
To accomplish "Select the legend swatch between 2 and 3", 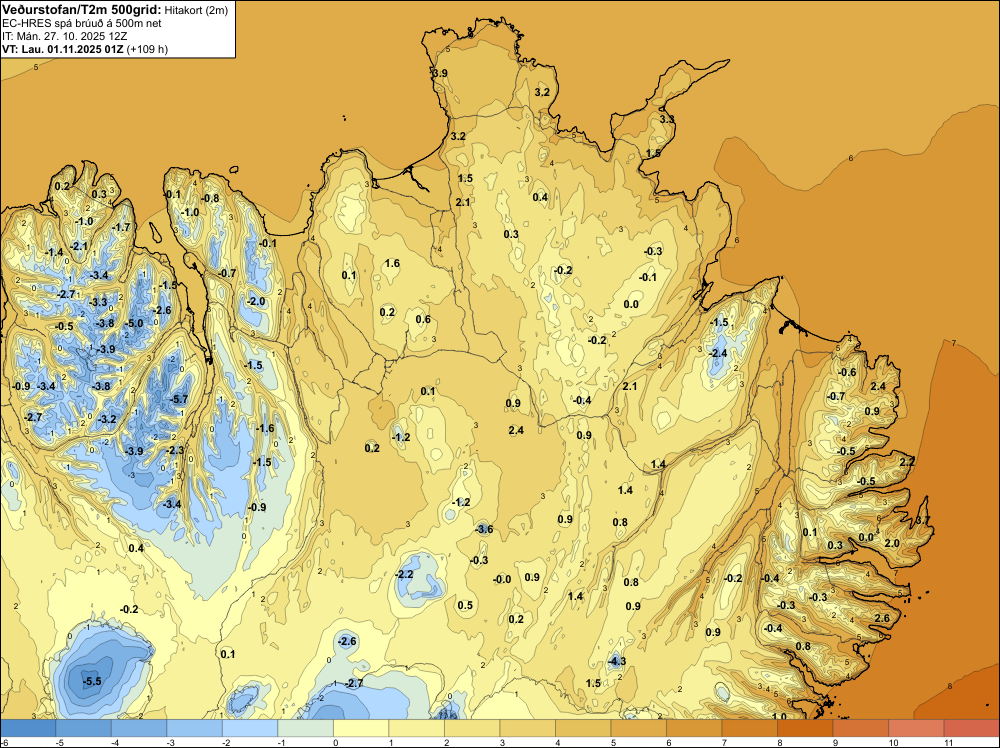I will [472, 728].
